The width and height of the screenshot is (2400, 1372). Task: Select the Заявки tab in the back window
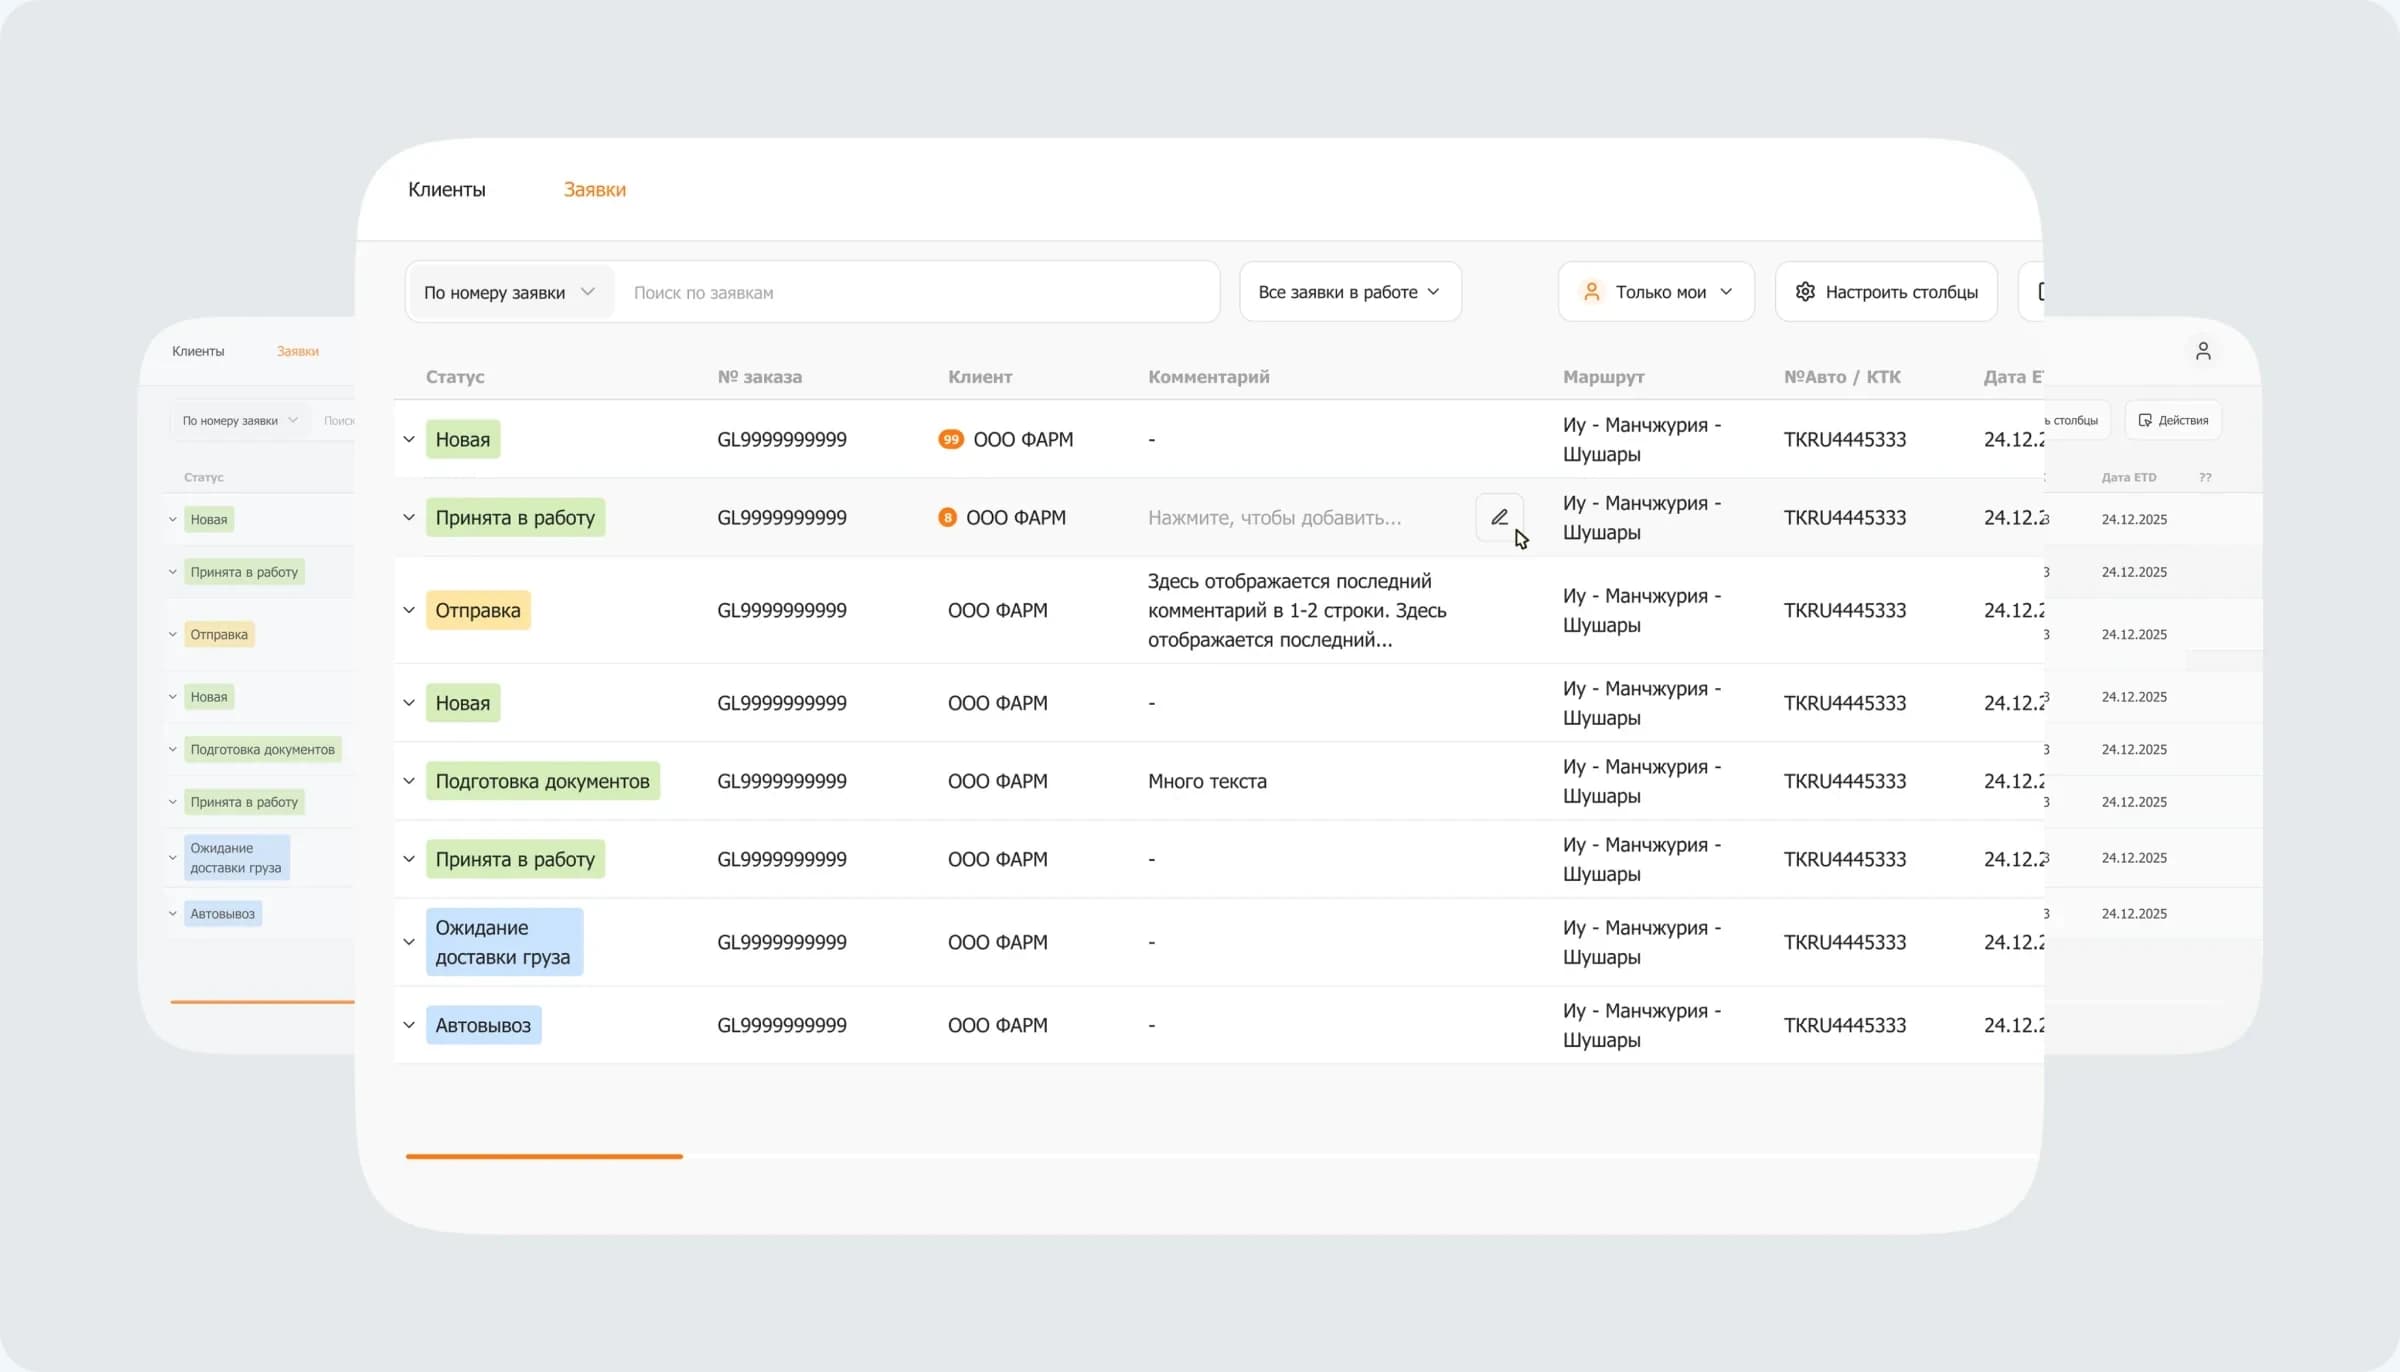click(298, 351)
